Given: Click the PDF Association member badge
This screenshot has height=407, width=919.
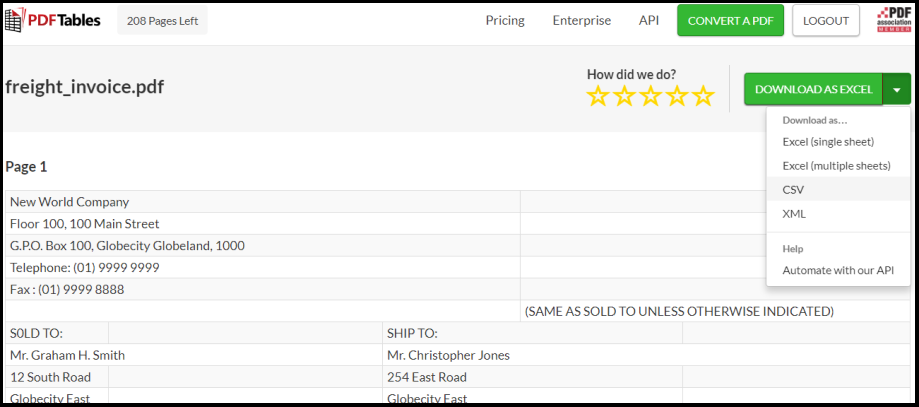Looking at the screenshot, I should 892,20.
